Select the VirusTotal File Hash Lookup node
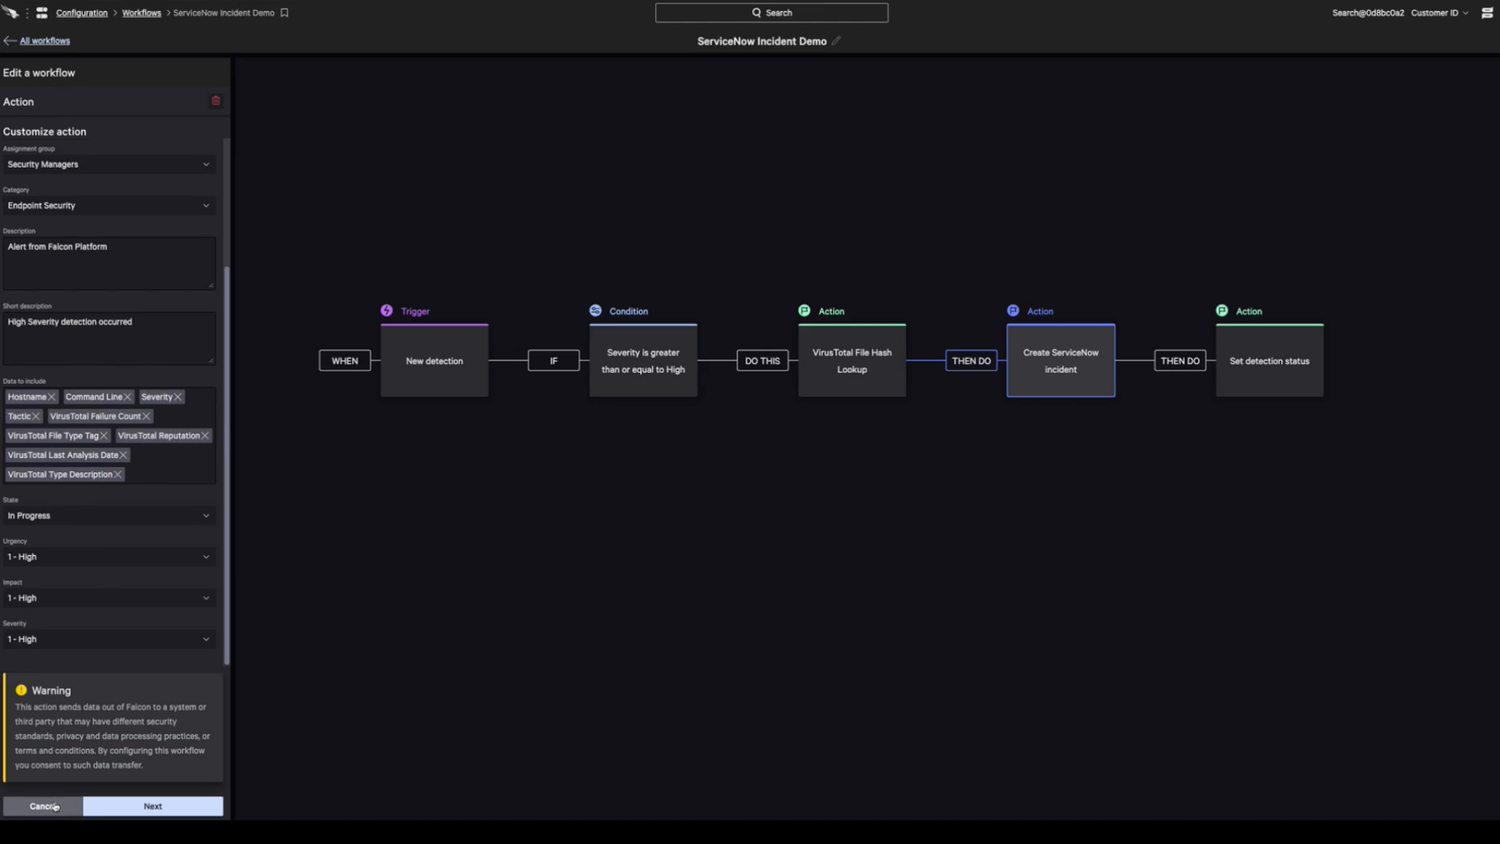This screenshot has width=1500, height=844. tap(852, 361)
